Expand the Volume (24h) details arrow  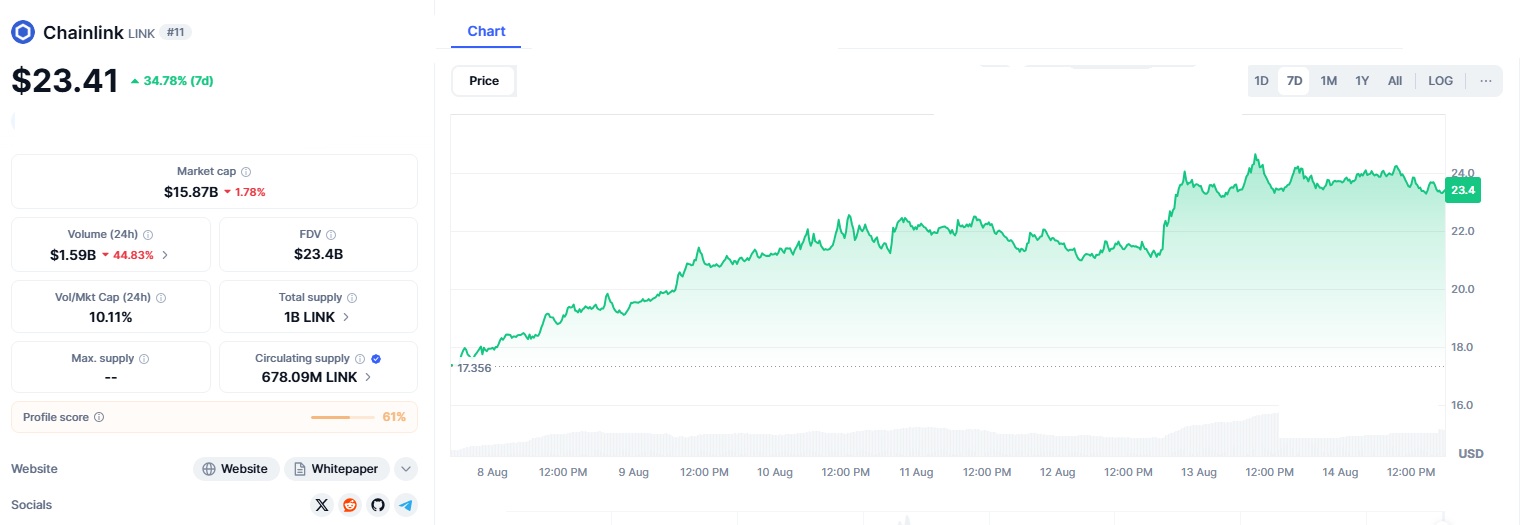coord(165,255)
